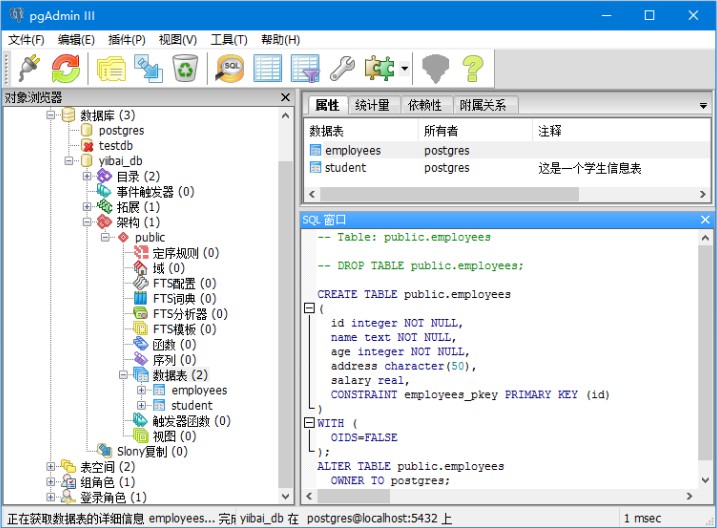The height and width of the screenshot is (528, 717).
Task: Switch to the 依赖性 tab
Action: coord(425,106)
